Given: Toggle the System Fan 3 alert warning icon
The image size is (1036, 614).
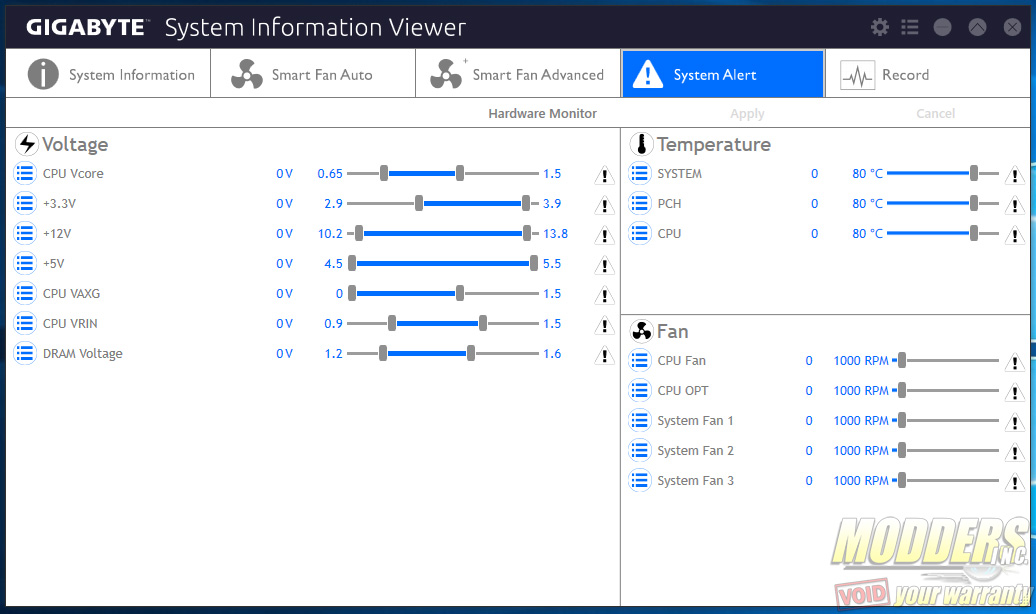Looking at the screenshot, I should (1014, 482).
